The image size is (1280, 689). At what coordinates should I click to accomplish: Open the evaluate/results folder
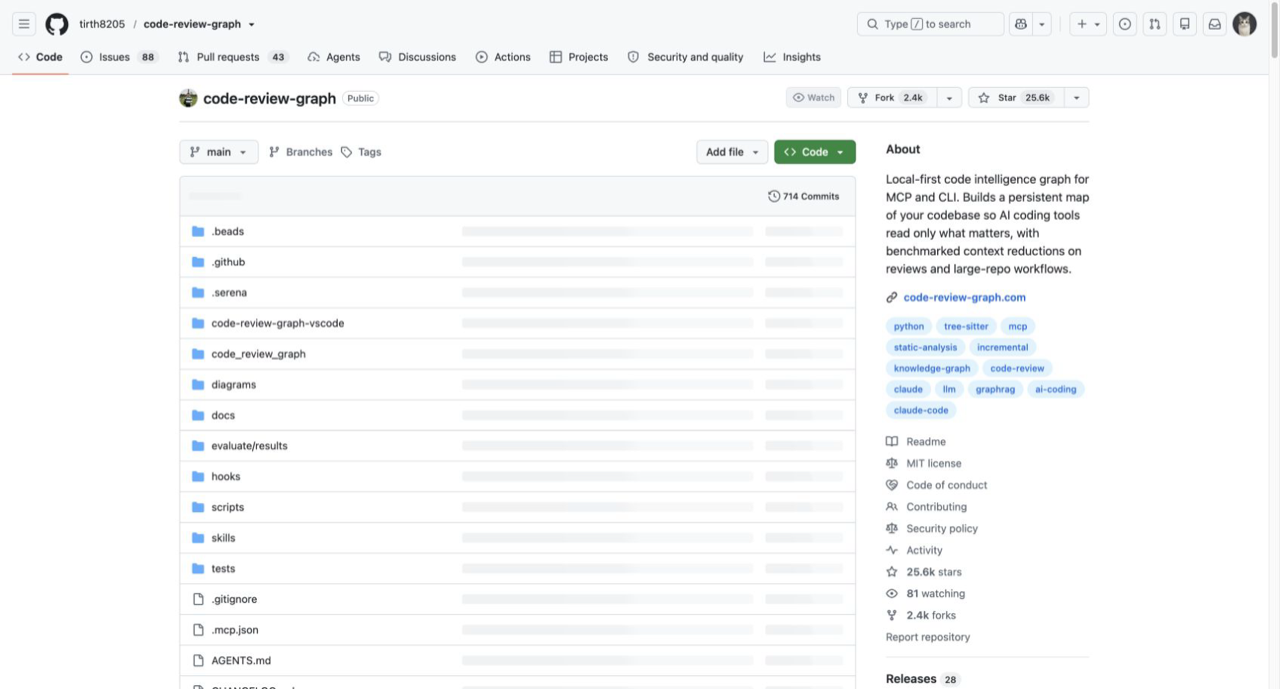click(249, 446)
